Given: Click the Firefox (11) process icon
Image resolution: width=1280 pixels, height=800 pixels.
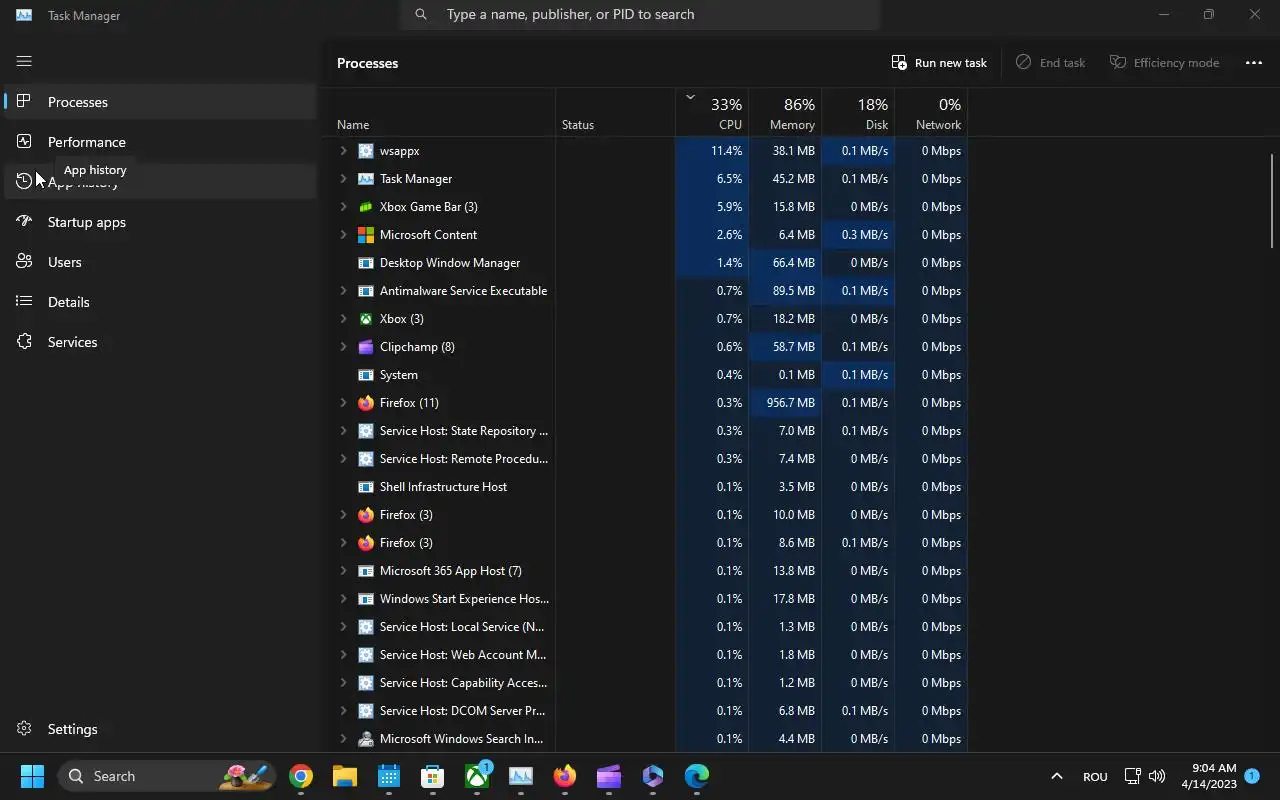Looking at the screenshot, I should [x=366, y=403].
